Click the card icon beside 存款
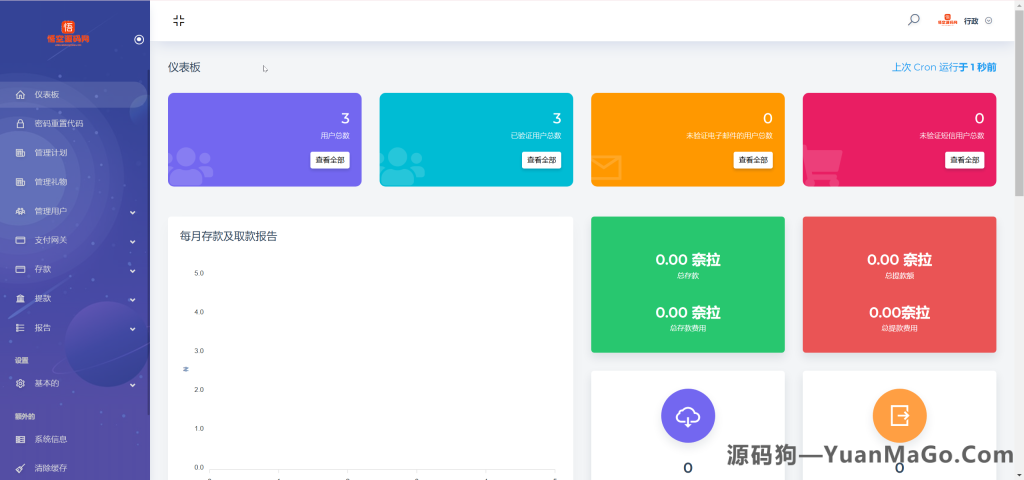This screenshot has width=1024, height=480. [x=20, y=269]
